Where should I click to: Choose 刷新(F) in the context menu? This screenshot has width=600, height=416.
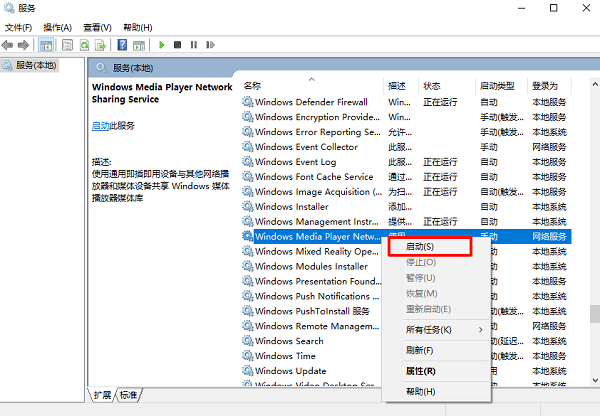pos(436,350)
